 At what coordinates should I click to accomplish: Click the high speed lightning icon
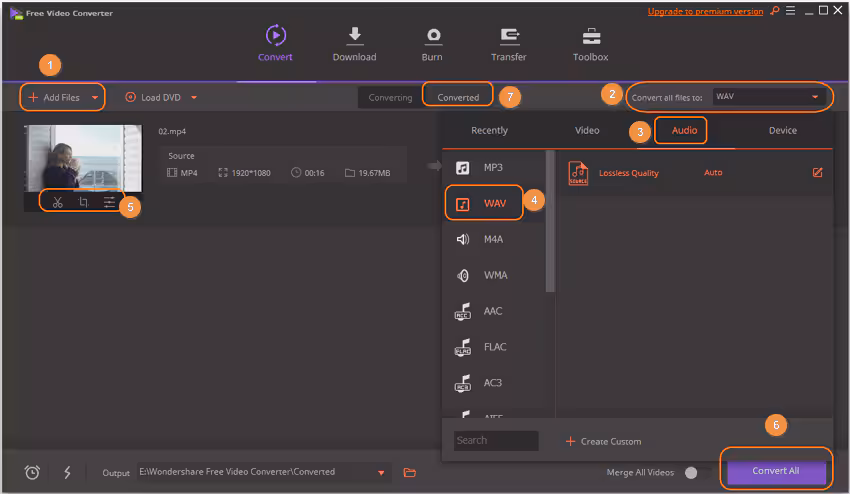click(x=67, y=472)
